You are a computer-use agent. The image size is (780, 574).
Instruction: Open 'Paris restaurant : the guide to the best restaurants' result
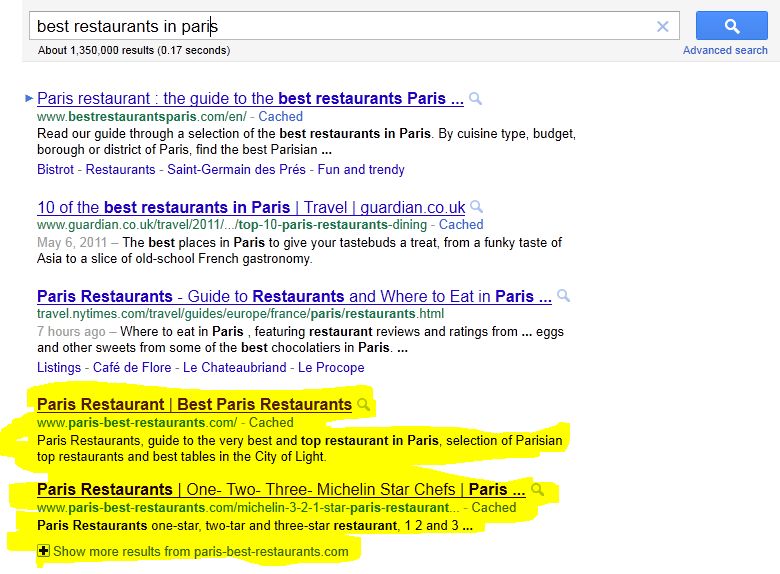coord(250,98)
